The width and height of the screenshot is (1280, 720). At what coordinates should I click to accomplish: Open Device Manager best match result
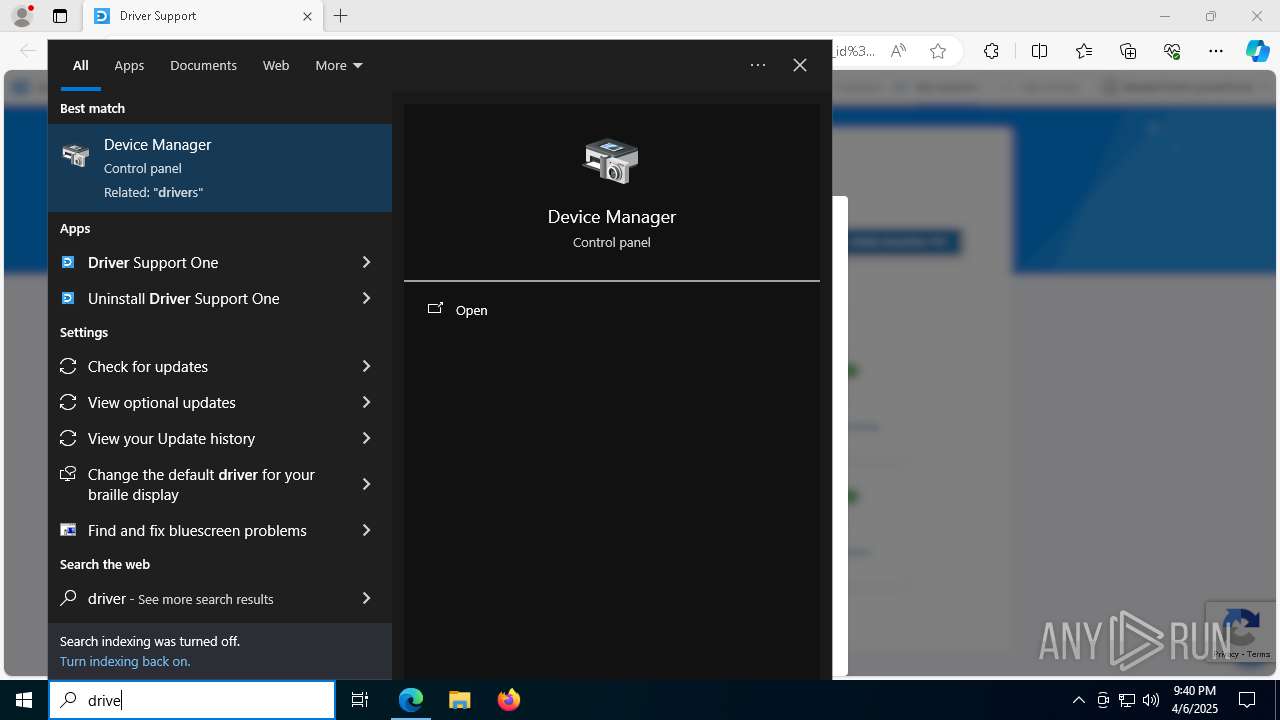pyautogui.click(x=220, y=168)
